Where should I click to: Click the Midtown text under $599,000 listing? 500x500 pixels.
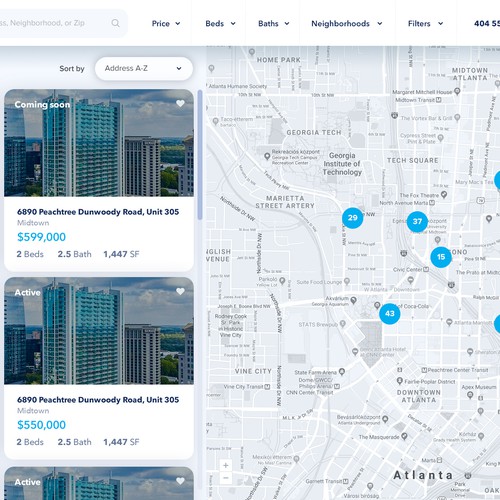[33, 223]
